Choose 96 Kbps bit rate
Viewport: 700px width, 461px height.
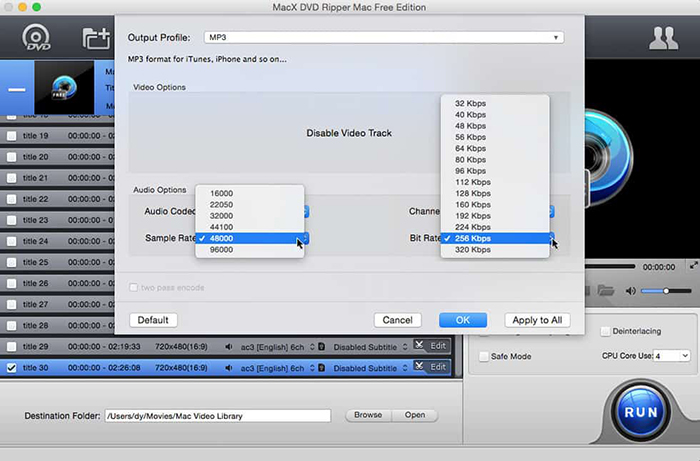pos(495,171)
